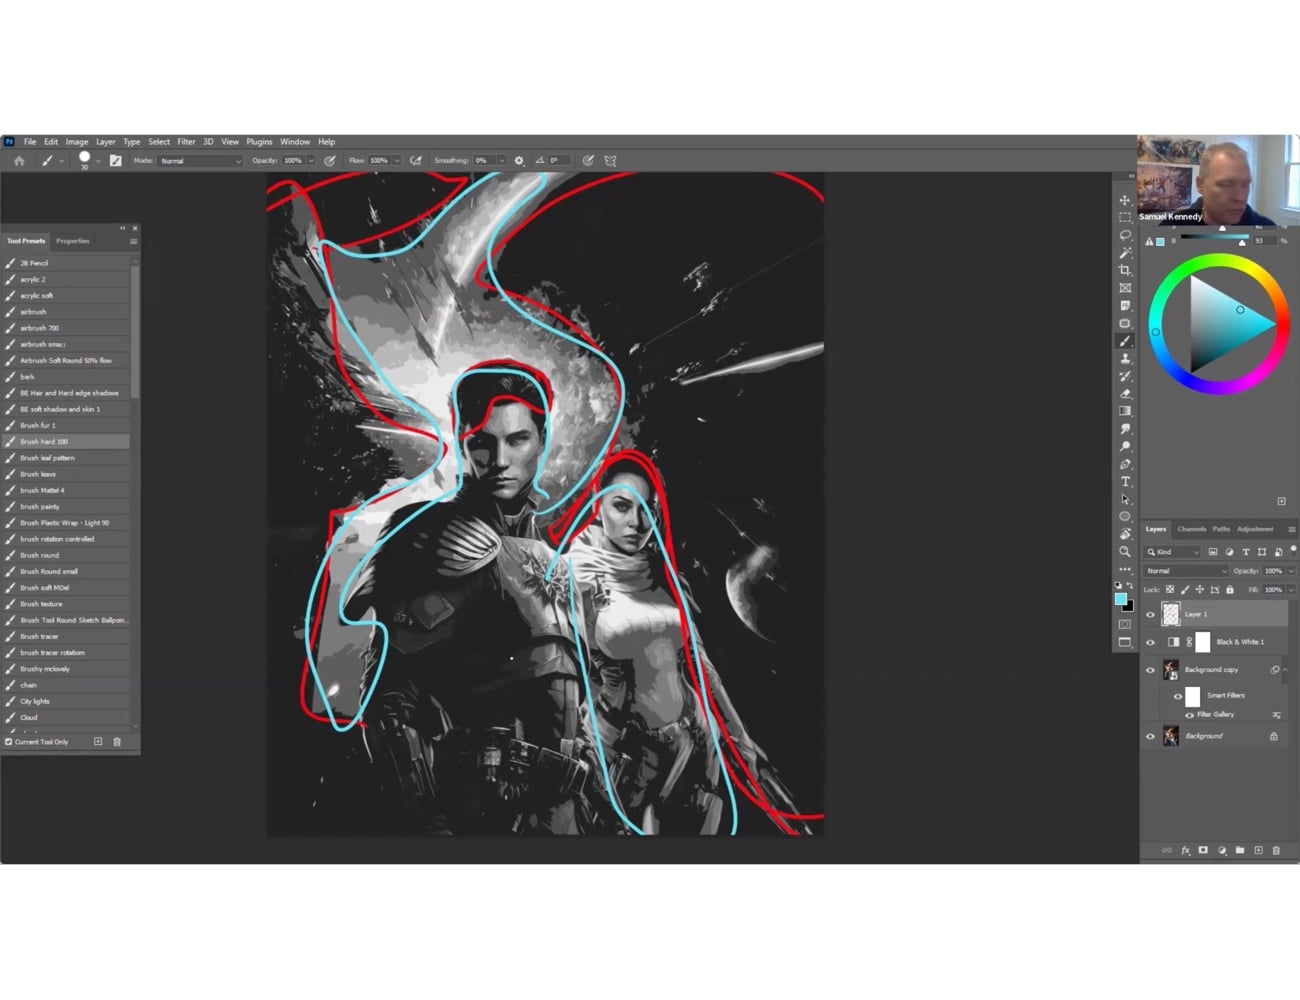Screen dimensions: 1300x1000
Task: Enable the Current Tool Only checkbox
Action: (9, 741)
